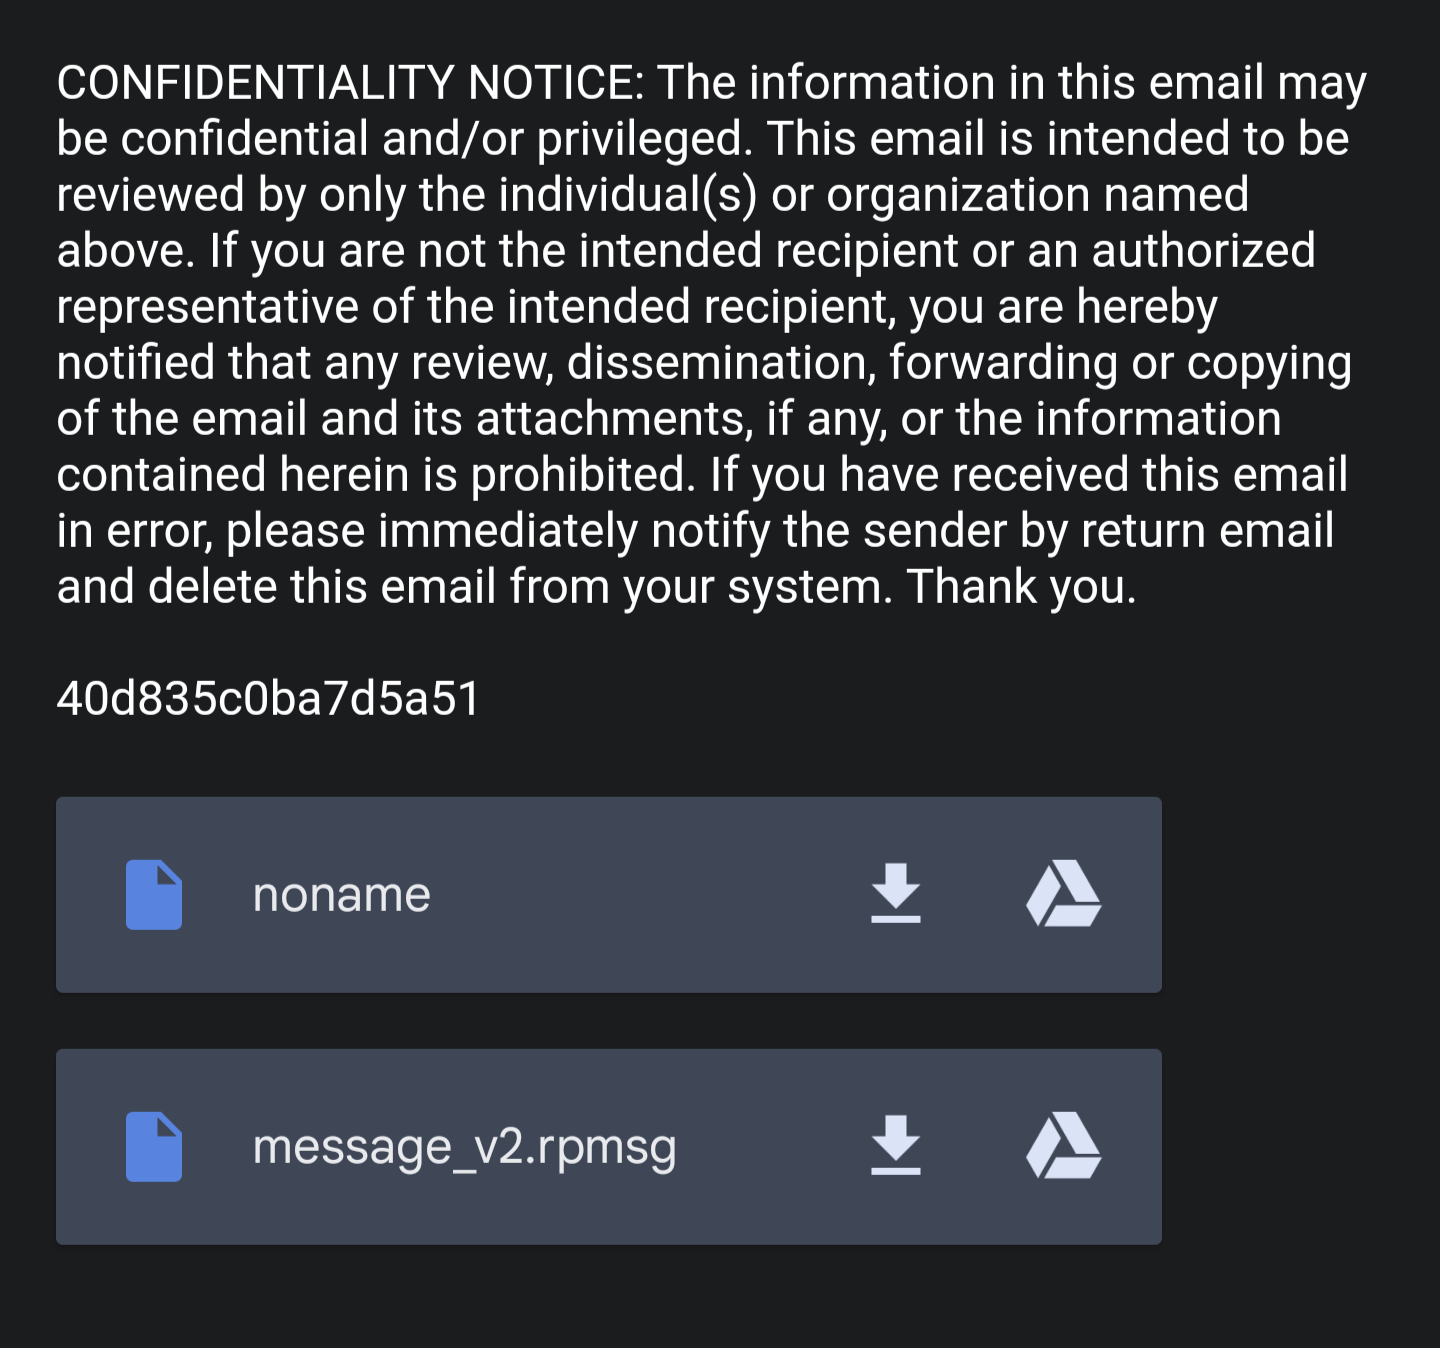Download the message_v2.rpmsg attachment
Viewport: 1440px width, 1348px height.
click(895, 1146)
